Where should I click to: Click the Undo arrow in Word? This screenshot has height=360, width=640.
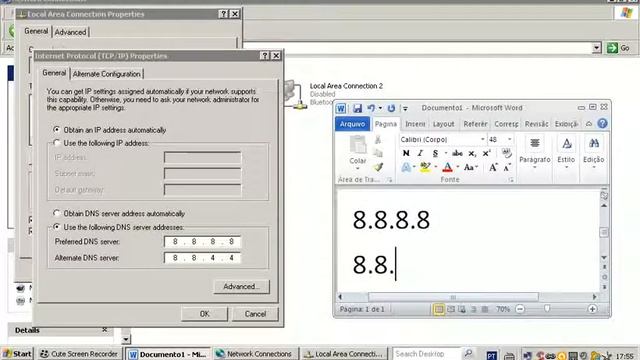pyautogui.click(x=371, y=108)
